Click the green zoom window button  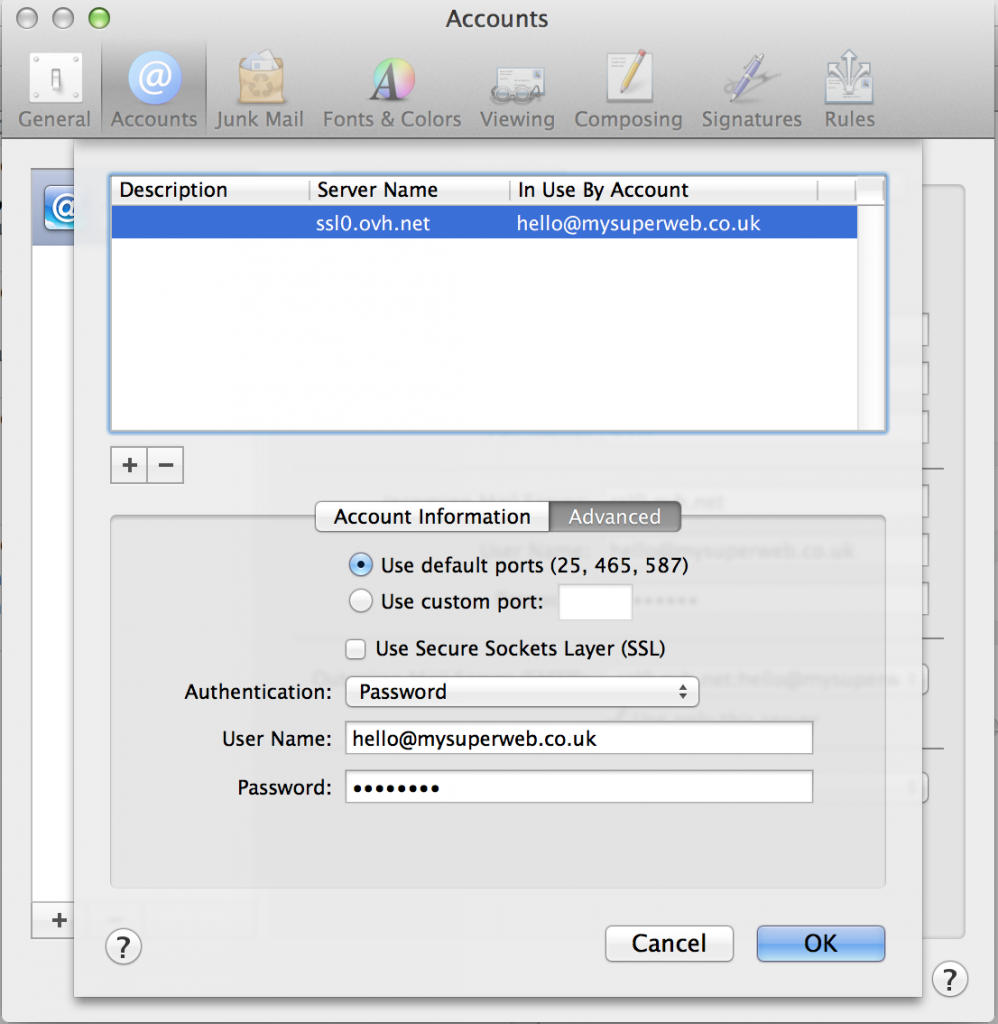coord(99,18)
